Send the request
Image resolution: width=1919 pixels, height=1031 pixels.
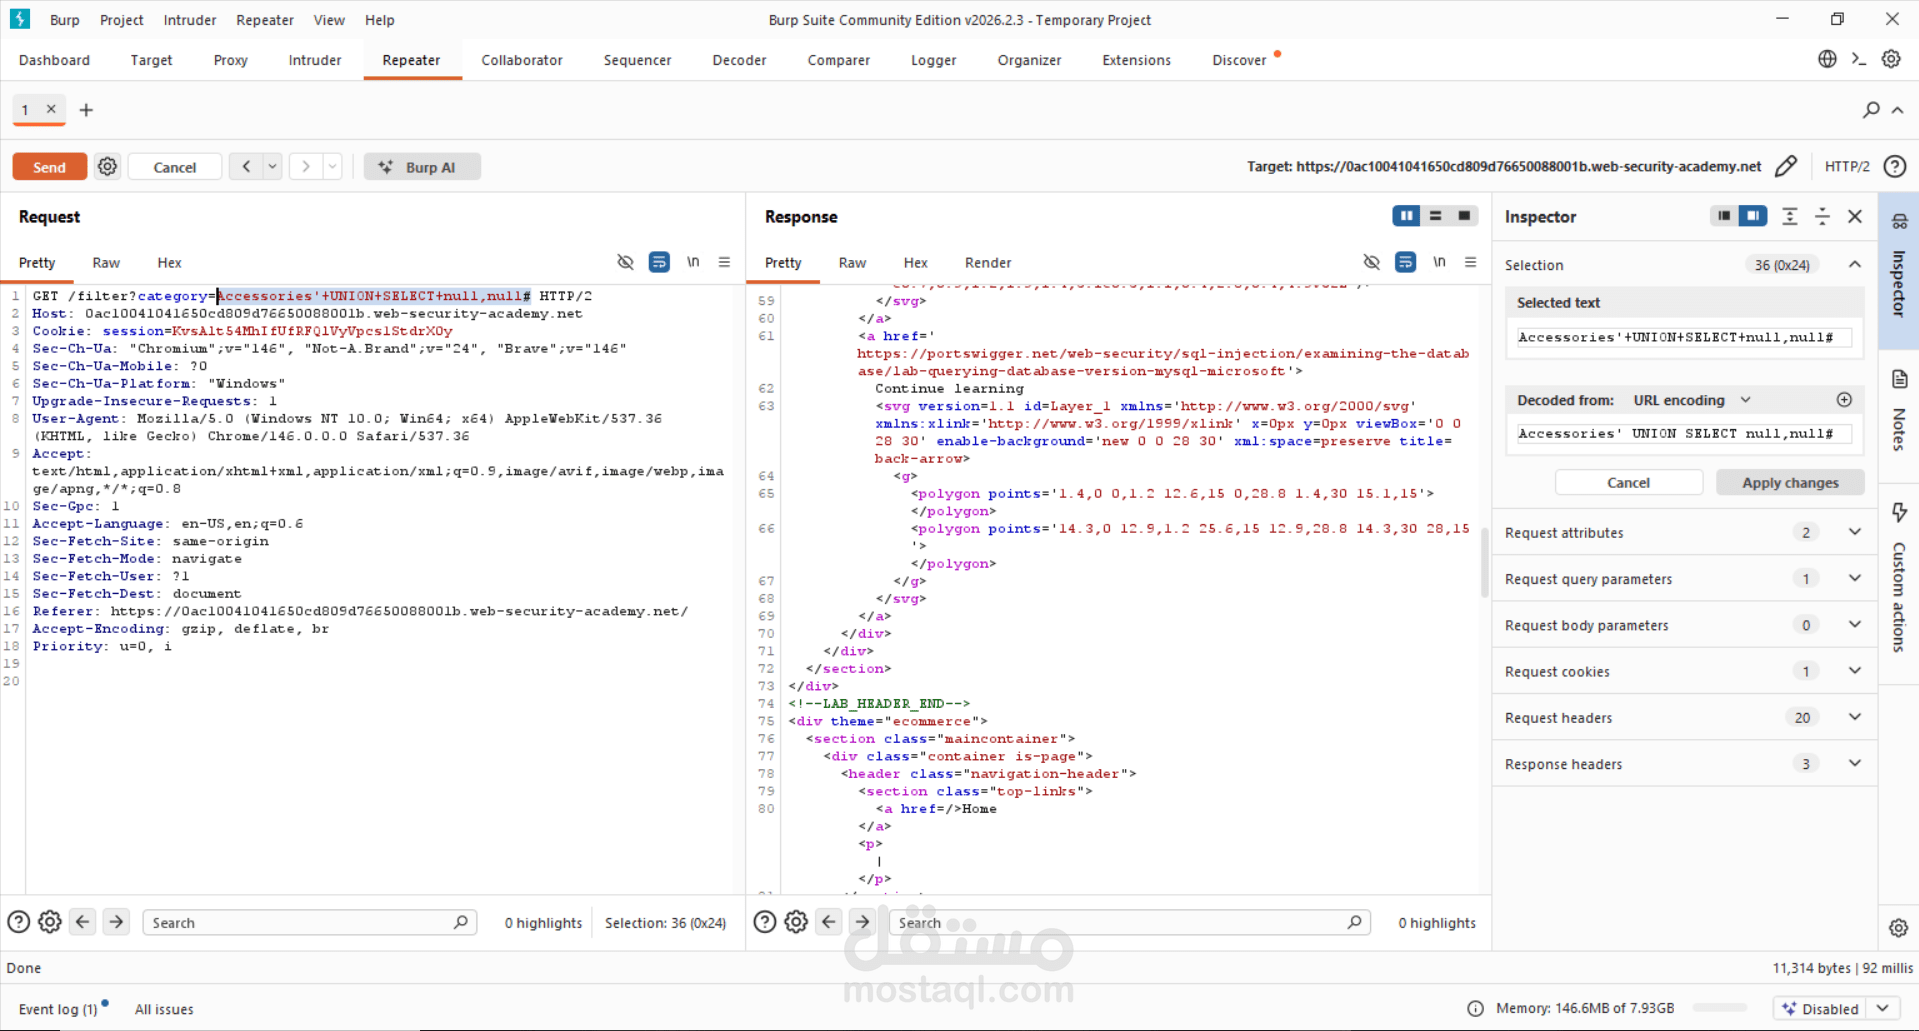point(49,167)
